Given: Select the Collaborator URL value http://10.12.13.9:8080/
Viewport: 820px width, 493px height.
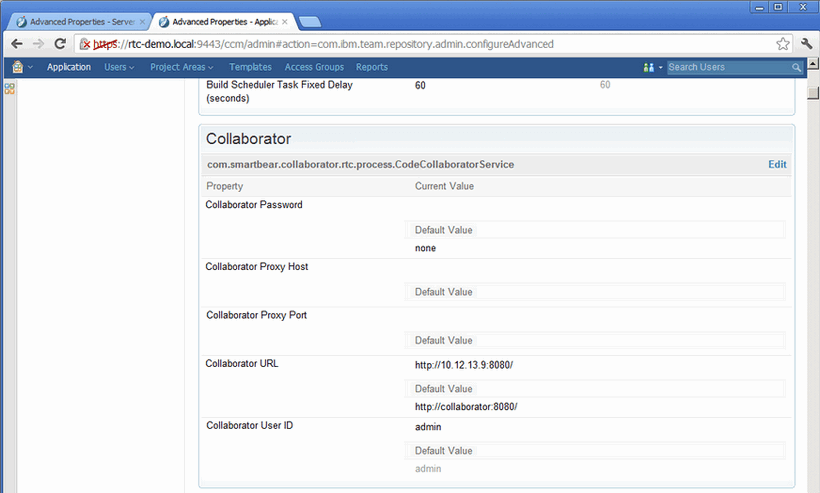Looking at the screenshot, I should (464, 365).
